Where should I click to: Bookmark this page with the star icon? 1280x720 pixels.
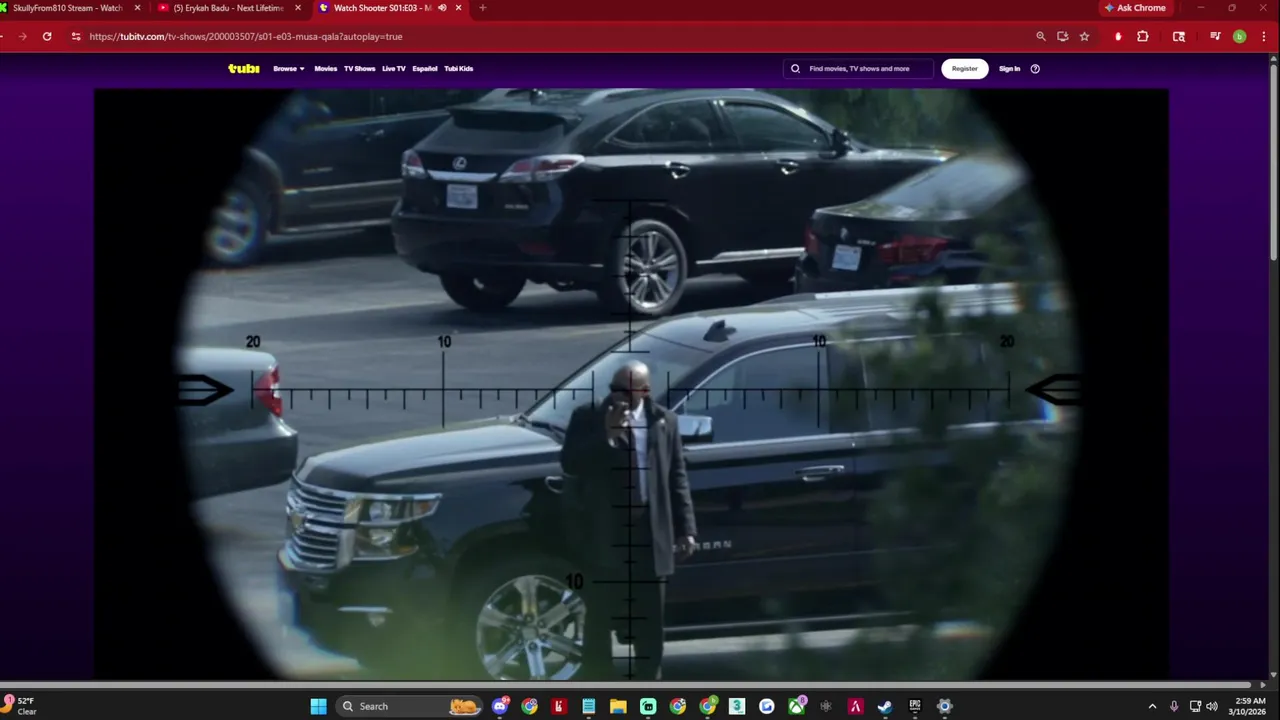(x=1084, y=36)
